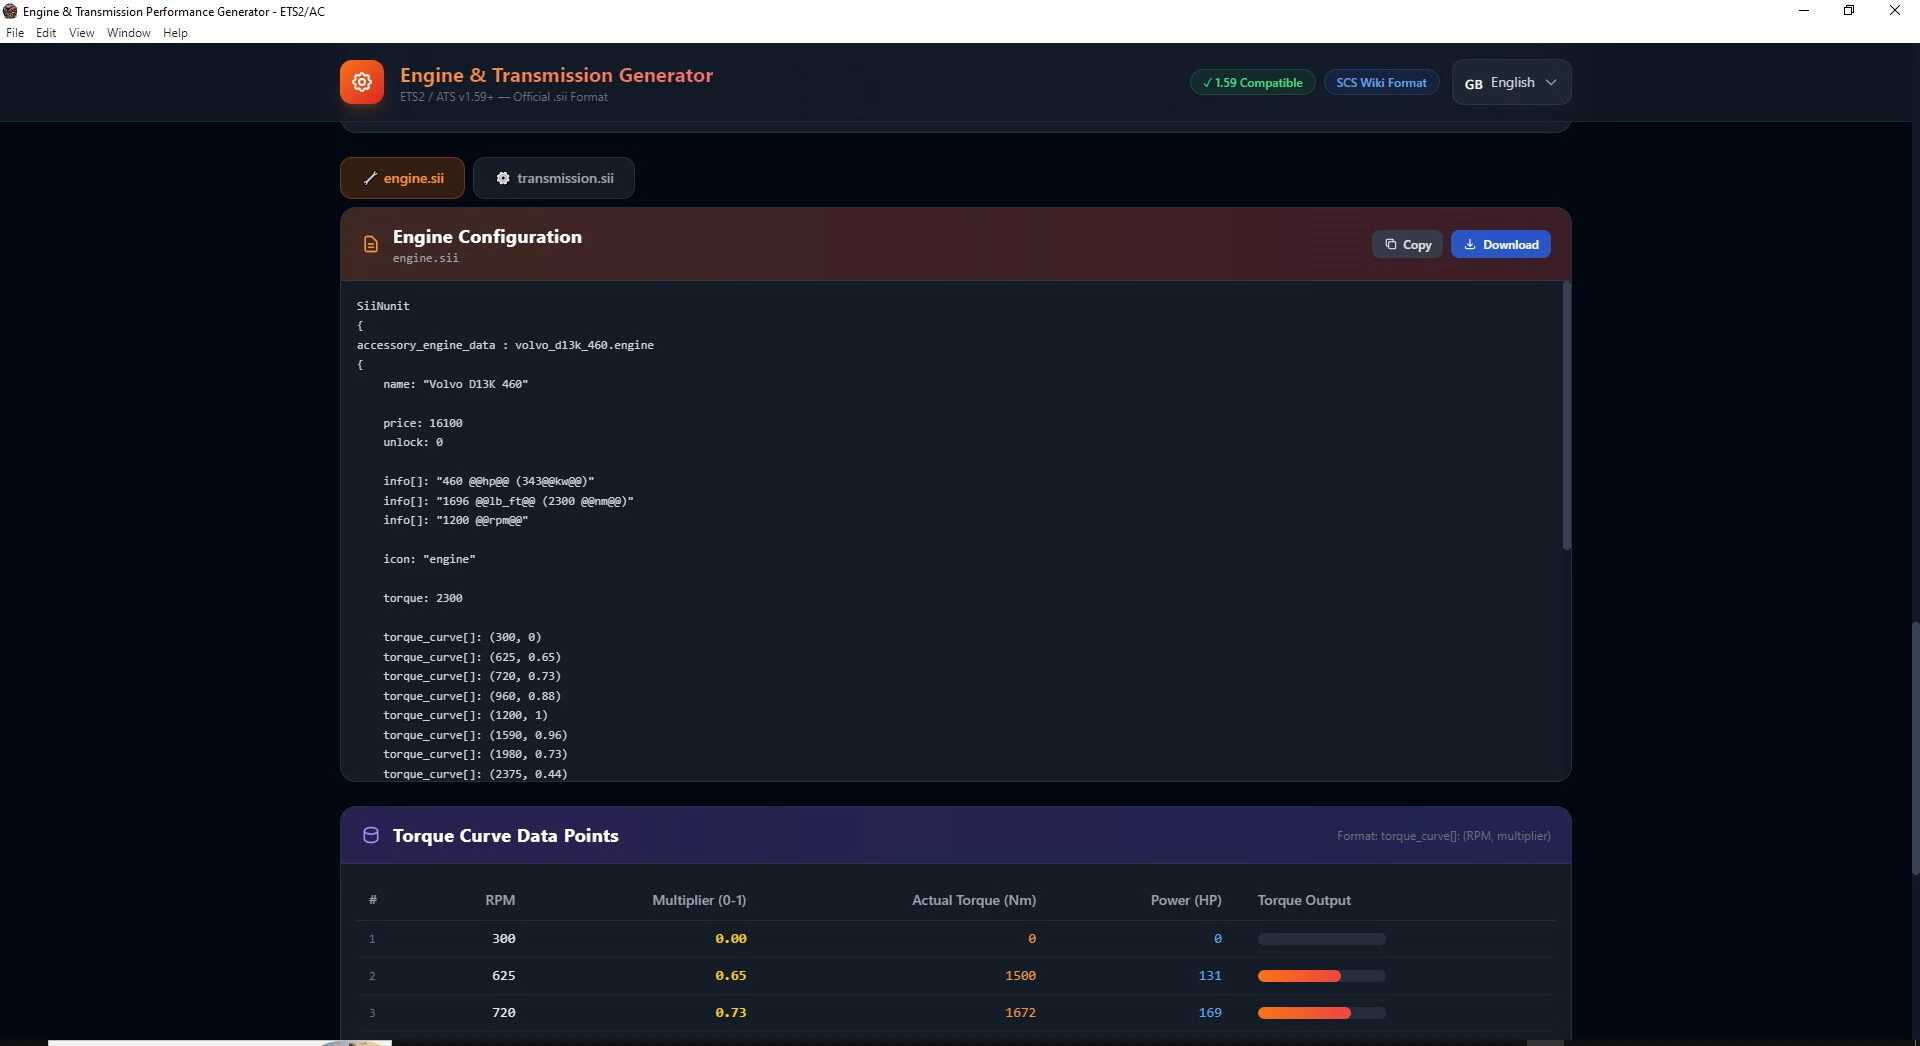Click the Engine & Transmission Generator title
1920x1046 pixels.
(x=556, y=75)
